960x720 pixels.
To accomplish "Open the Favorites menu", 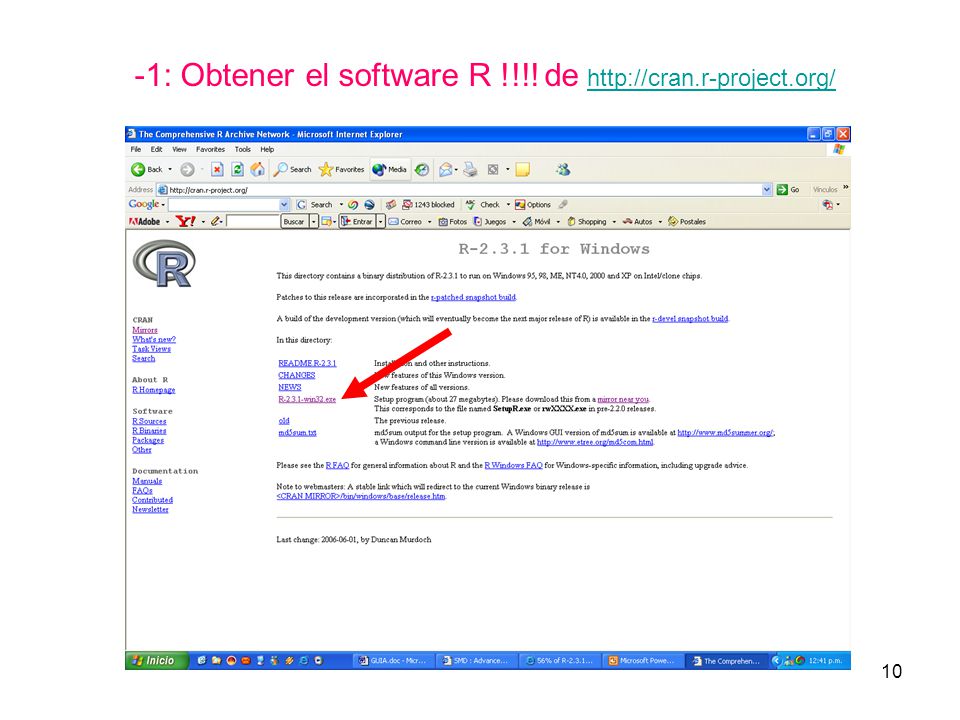I will (x=211, y=149).
